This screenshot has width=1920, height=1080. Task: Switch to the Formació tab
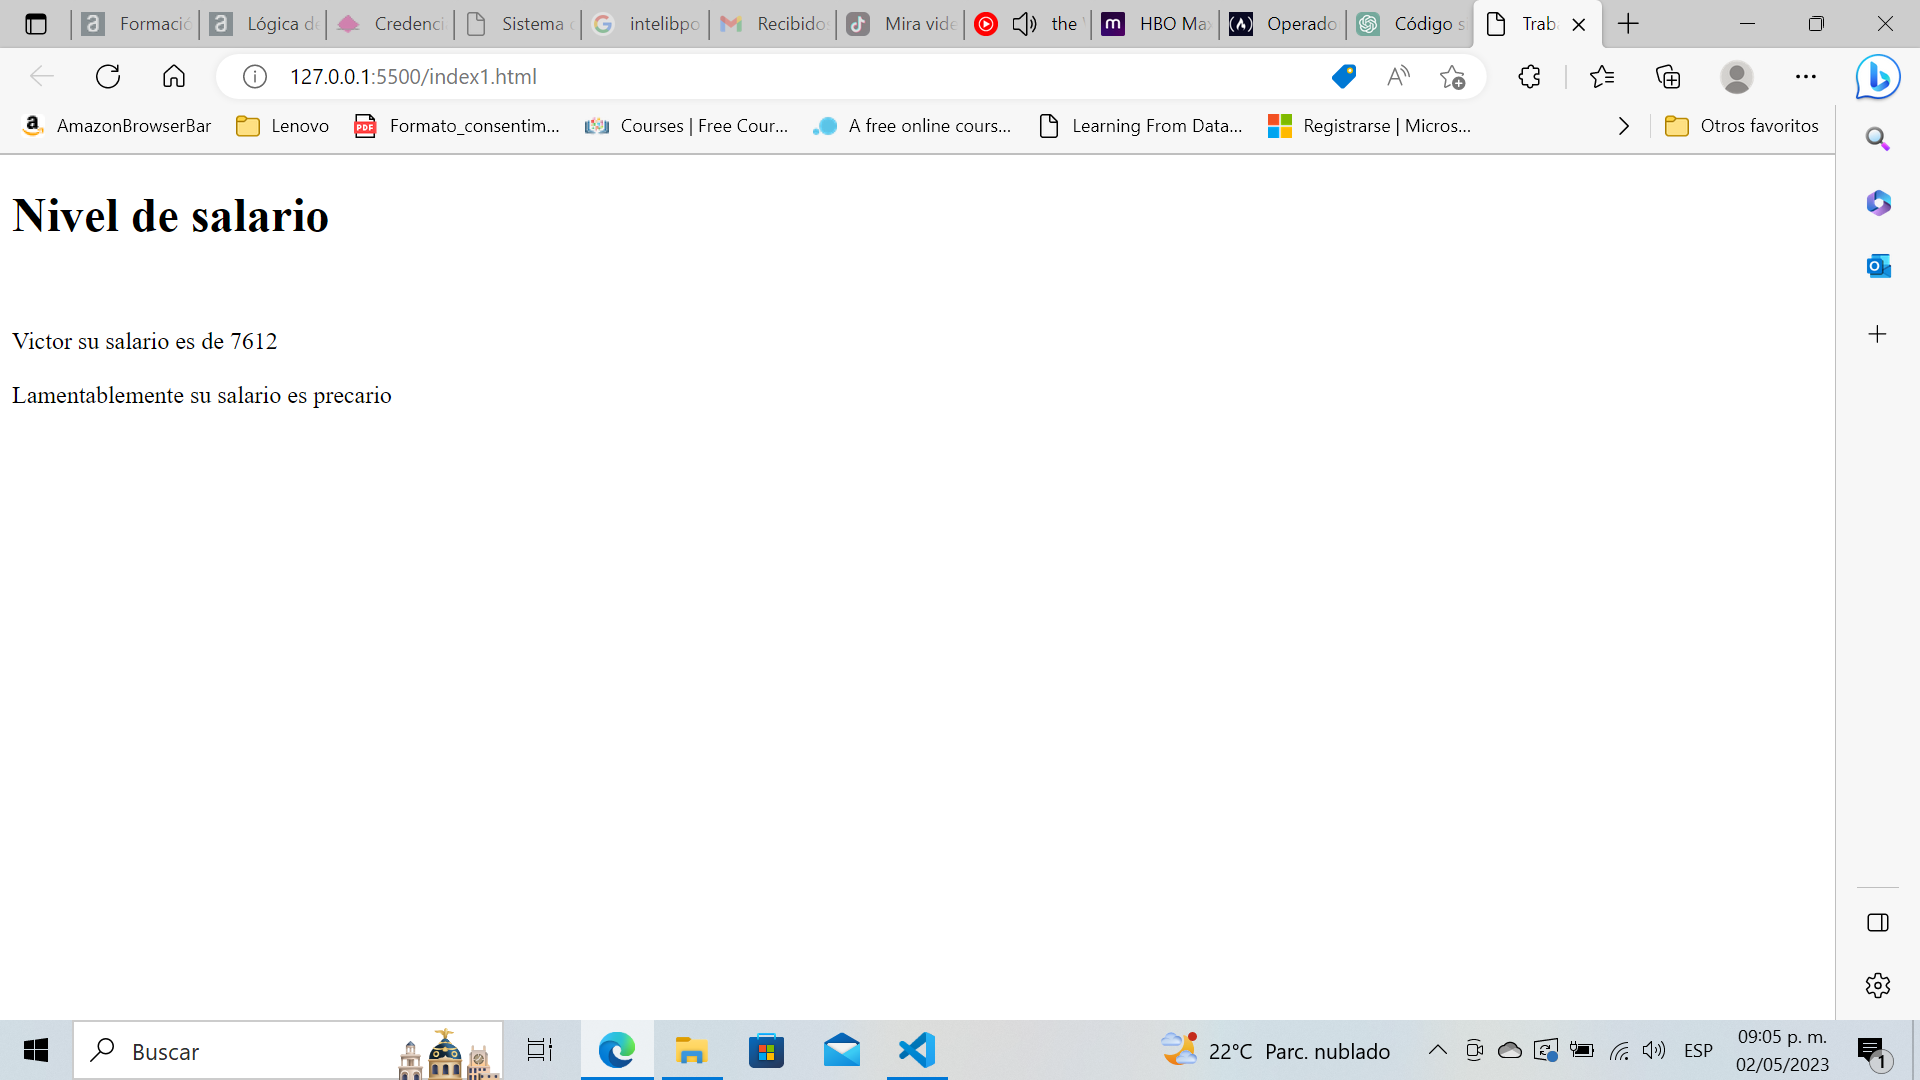(136, 24)
